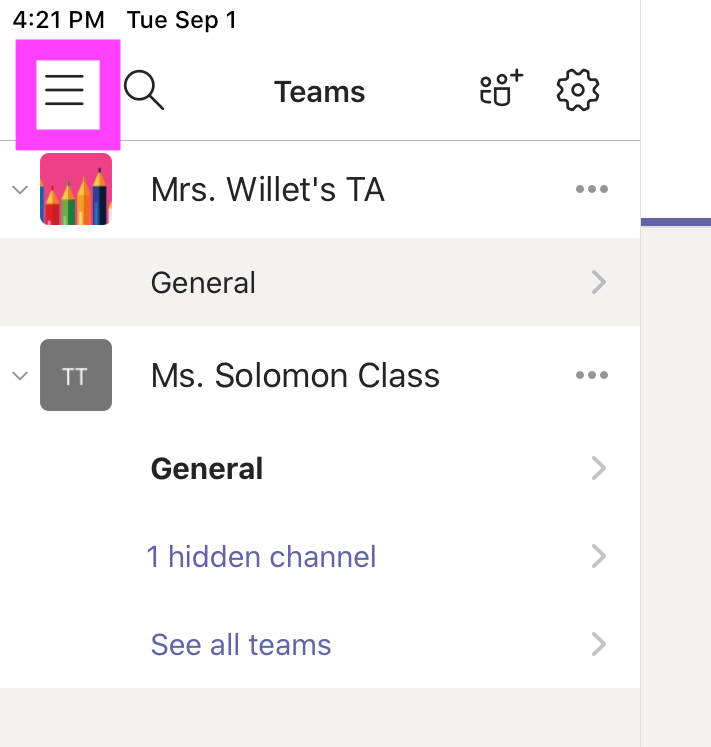The image size is (711, 747).
Task: Tap the 4:21 PM status bar clock
Action: click(x=57, y=20)
